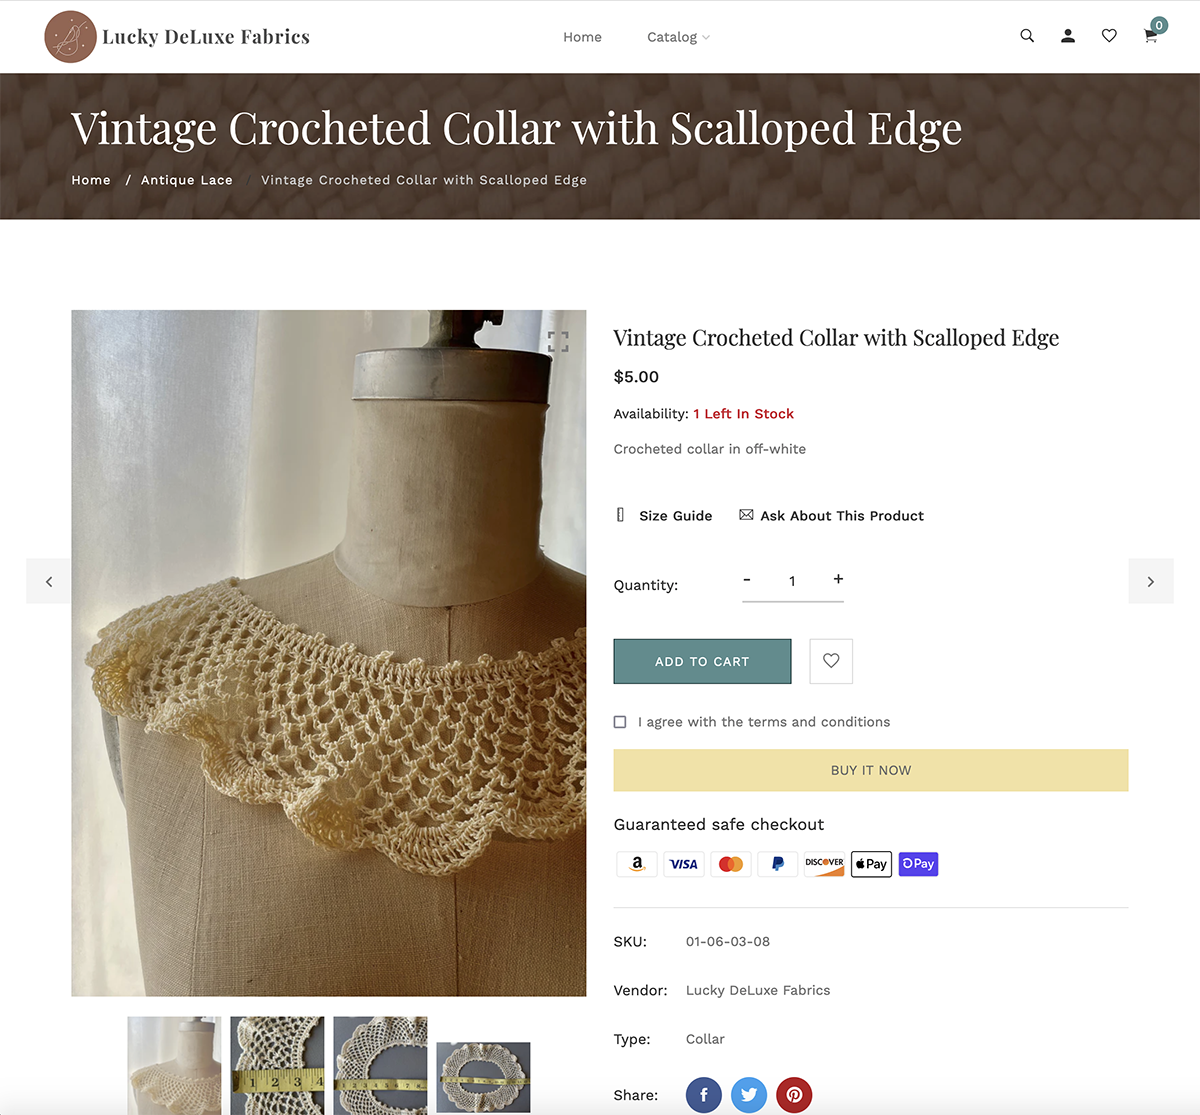This screenshot has width=1200, height=1115.
Task: Expand the Catalog dropdown menu
Action: point(678,37)
